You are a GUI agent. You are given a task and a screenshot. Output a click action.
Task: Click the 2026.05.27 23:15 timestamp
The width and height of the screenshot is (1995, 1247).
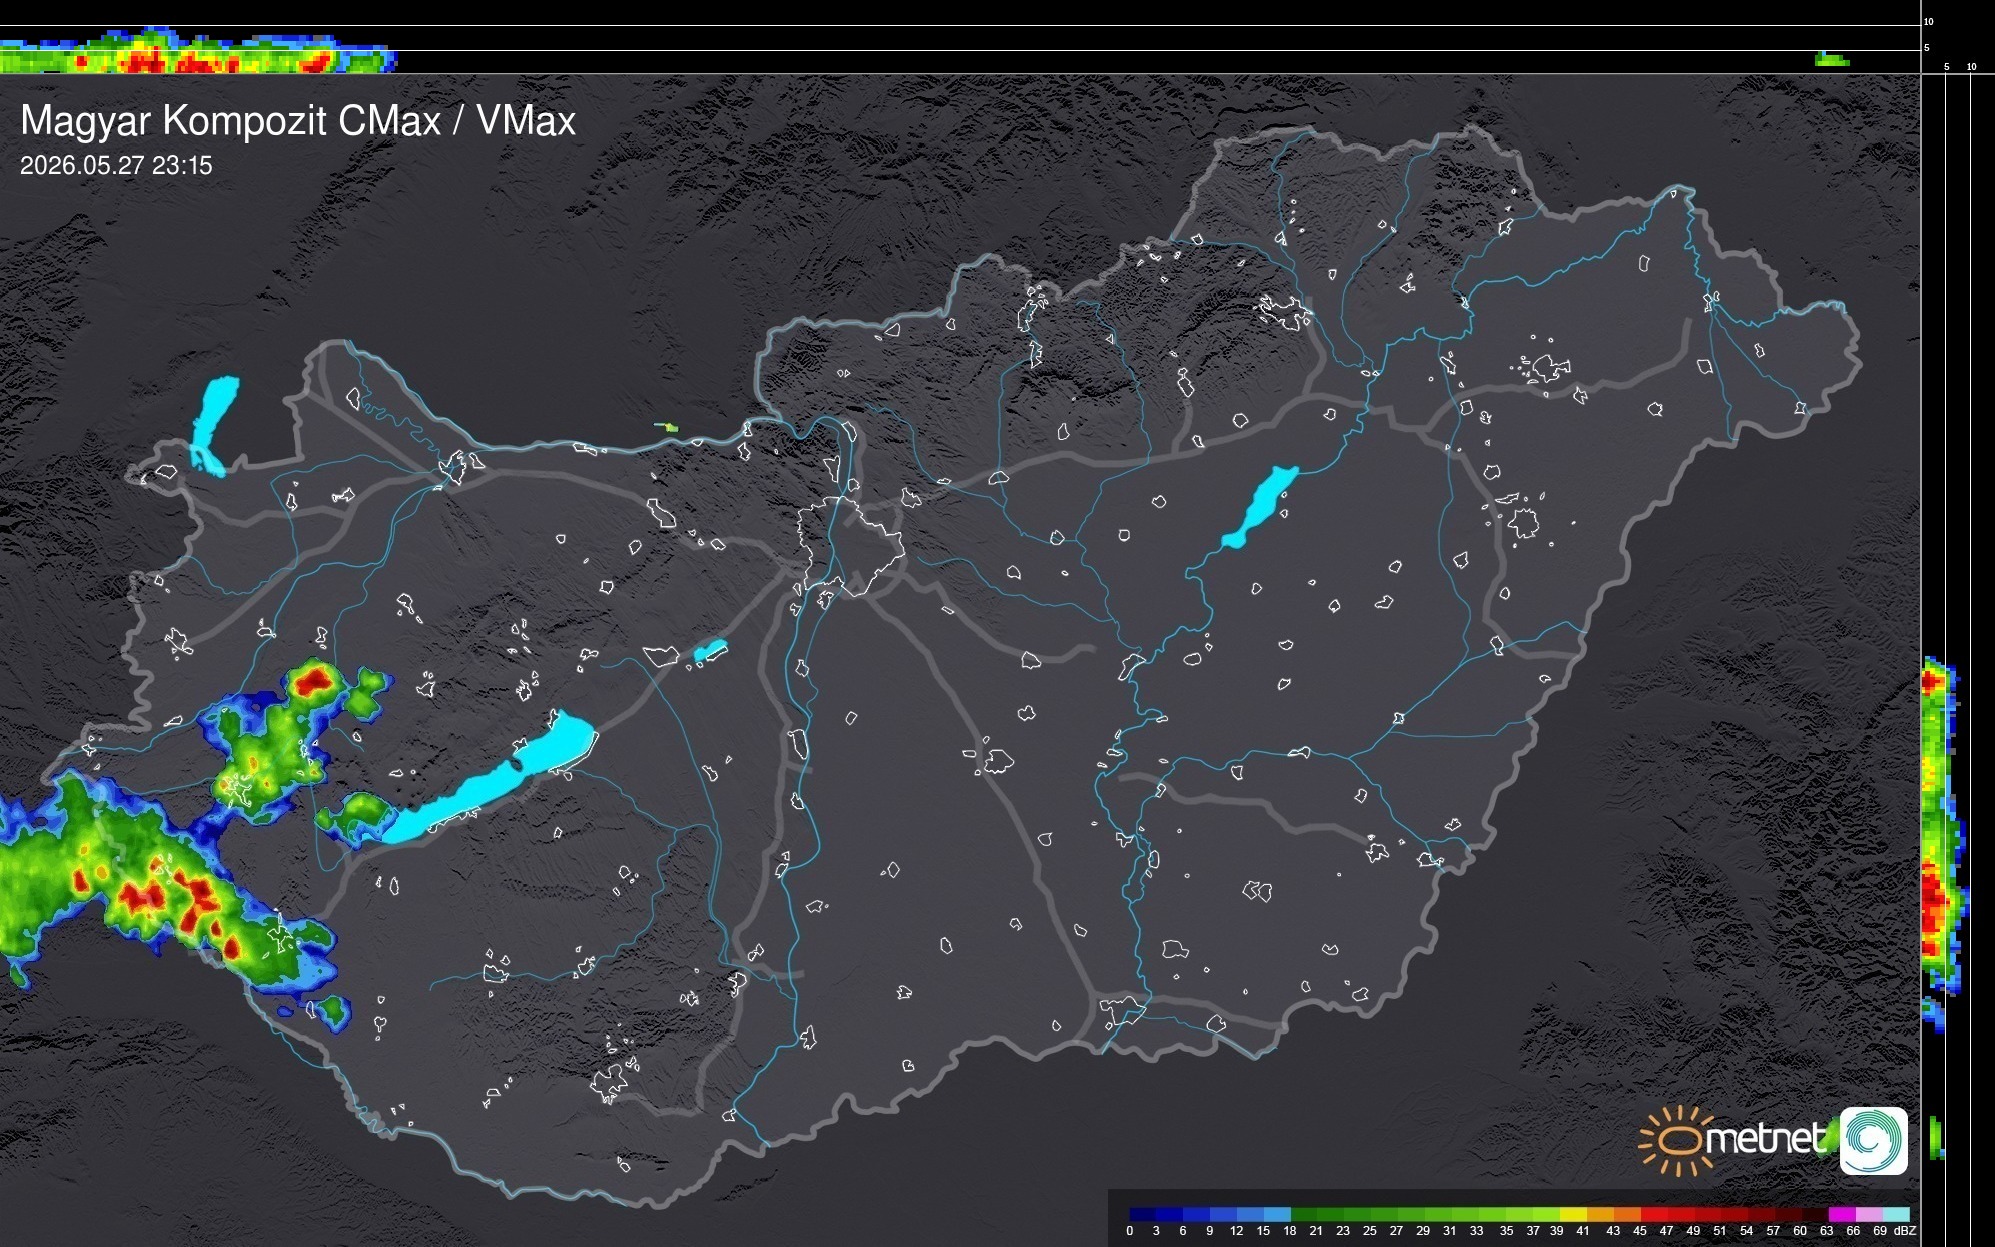tap(116, 166)
